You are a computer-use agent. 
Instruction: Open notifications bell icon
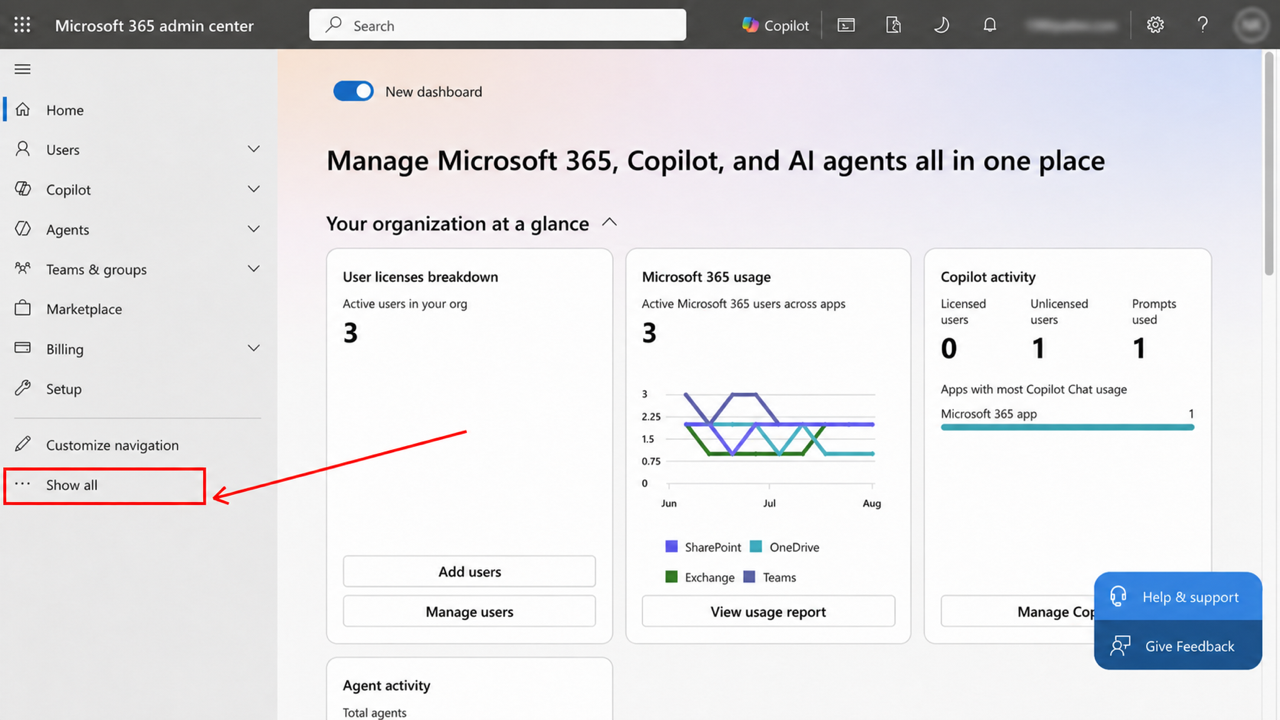[990, 25]
